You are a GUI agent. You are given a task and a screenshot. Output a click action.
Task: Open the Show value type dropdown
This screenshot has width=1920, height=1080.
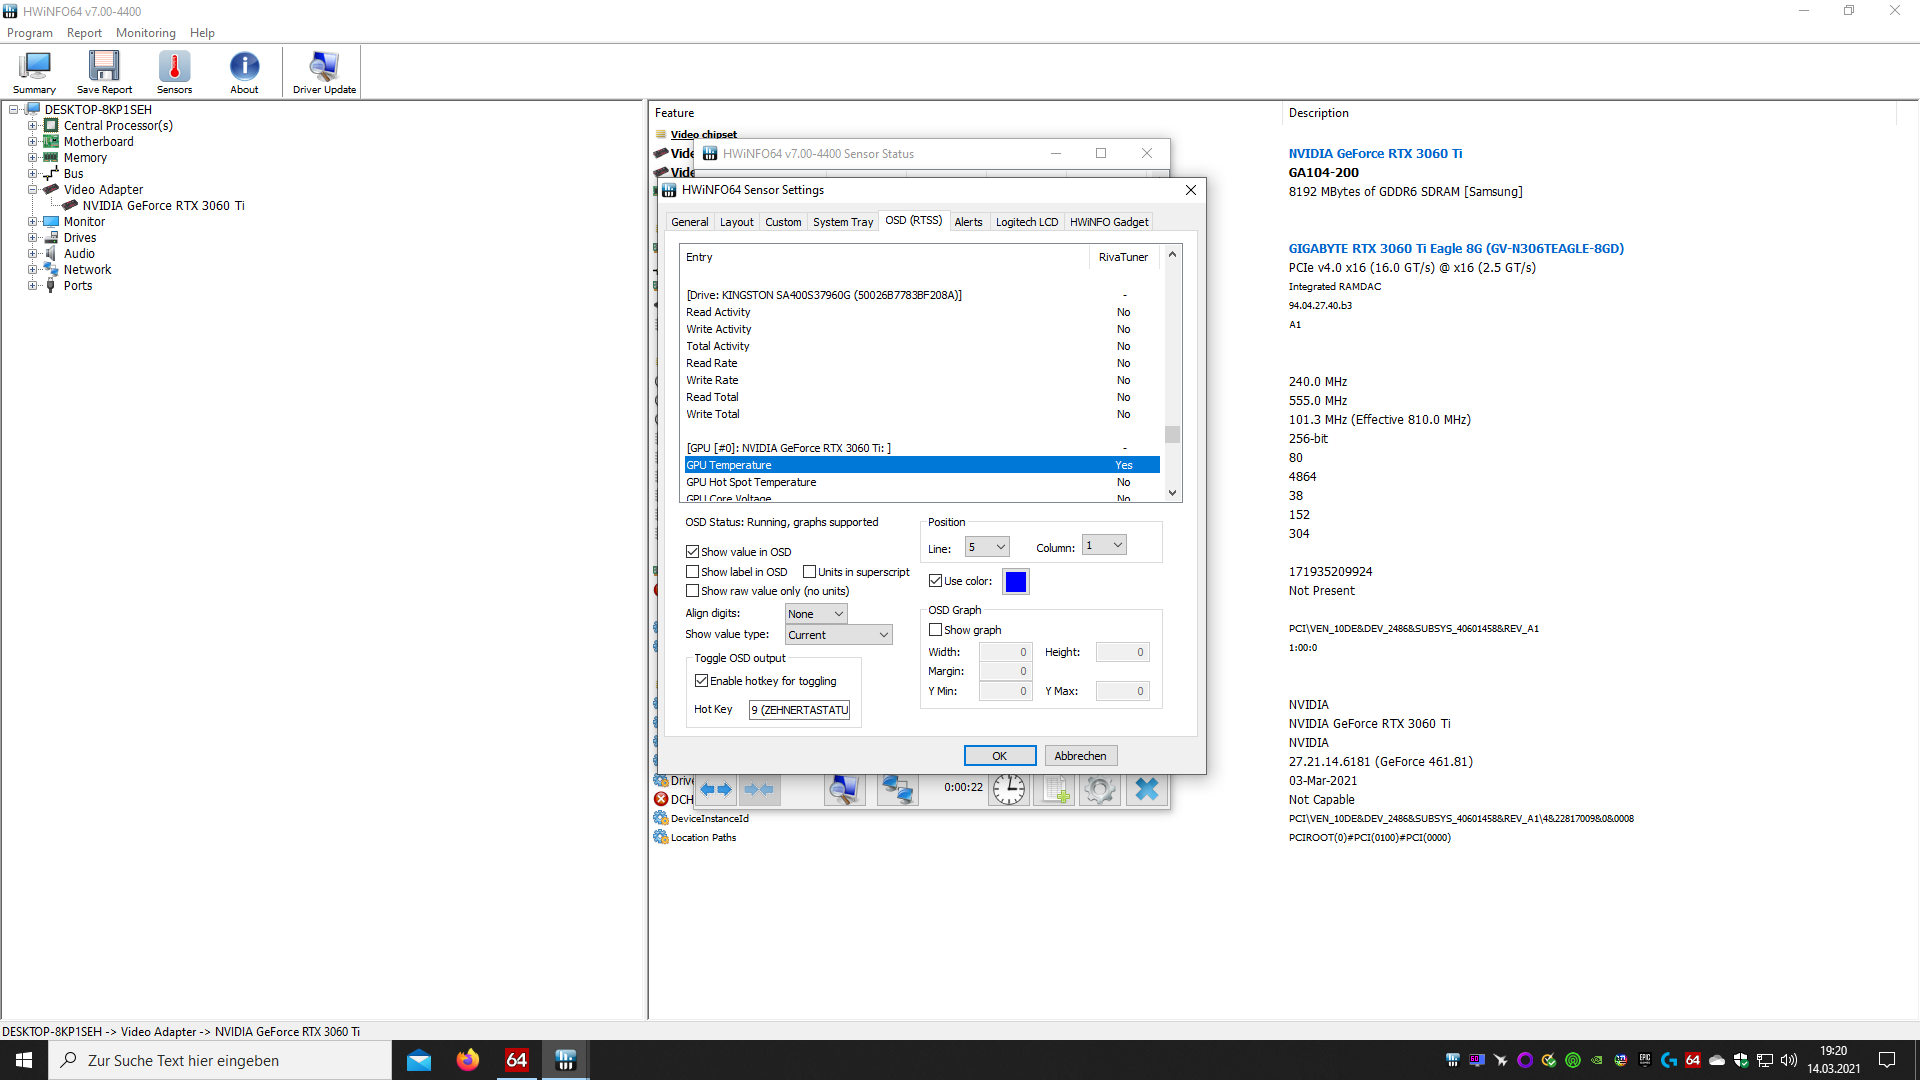click(838, 635)
